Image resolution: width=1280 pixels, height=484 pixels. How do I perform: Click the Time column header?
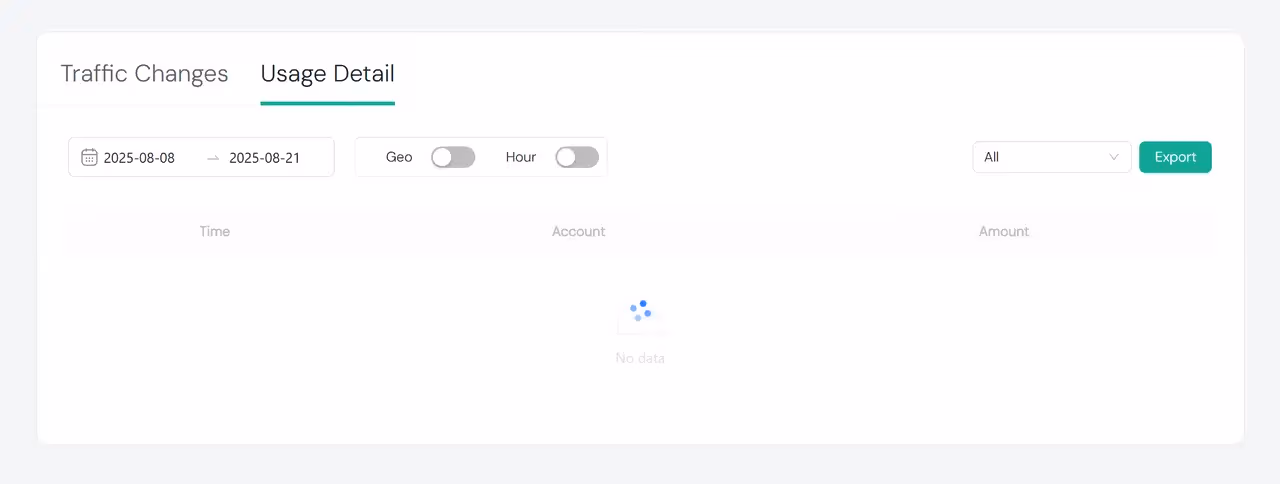(214, 231)
